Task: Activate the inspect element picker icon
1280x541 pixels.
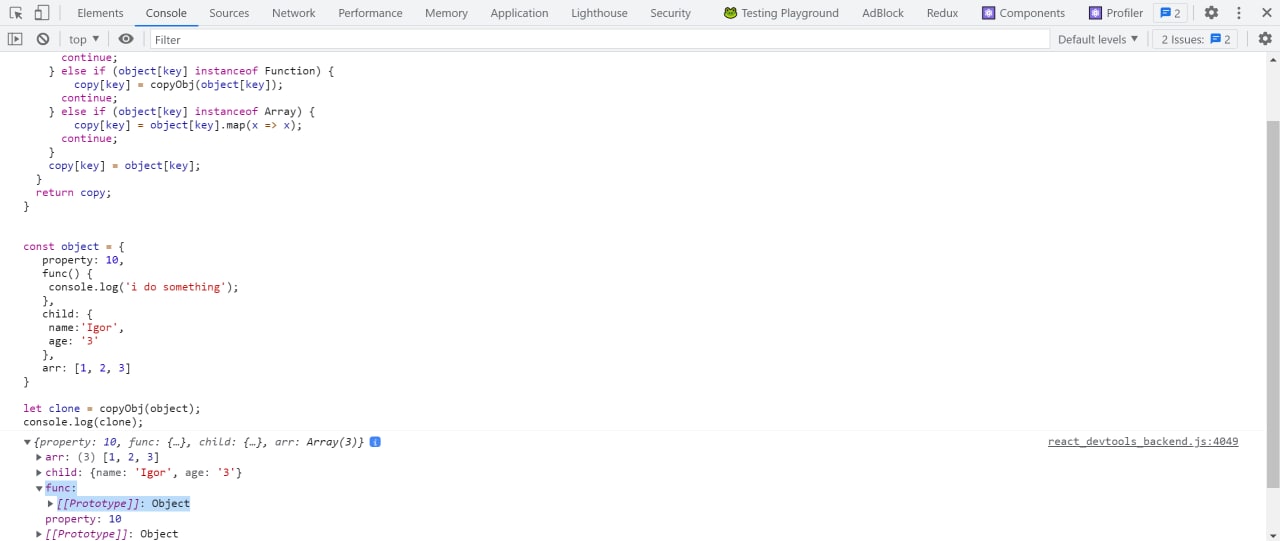Action: point(16,13)
